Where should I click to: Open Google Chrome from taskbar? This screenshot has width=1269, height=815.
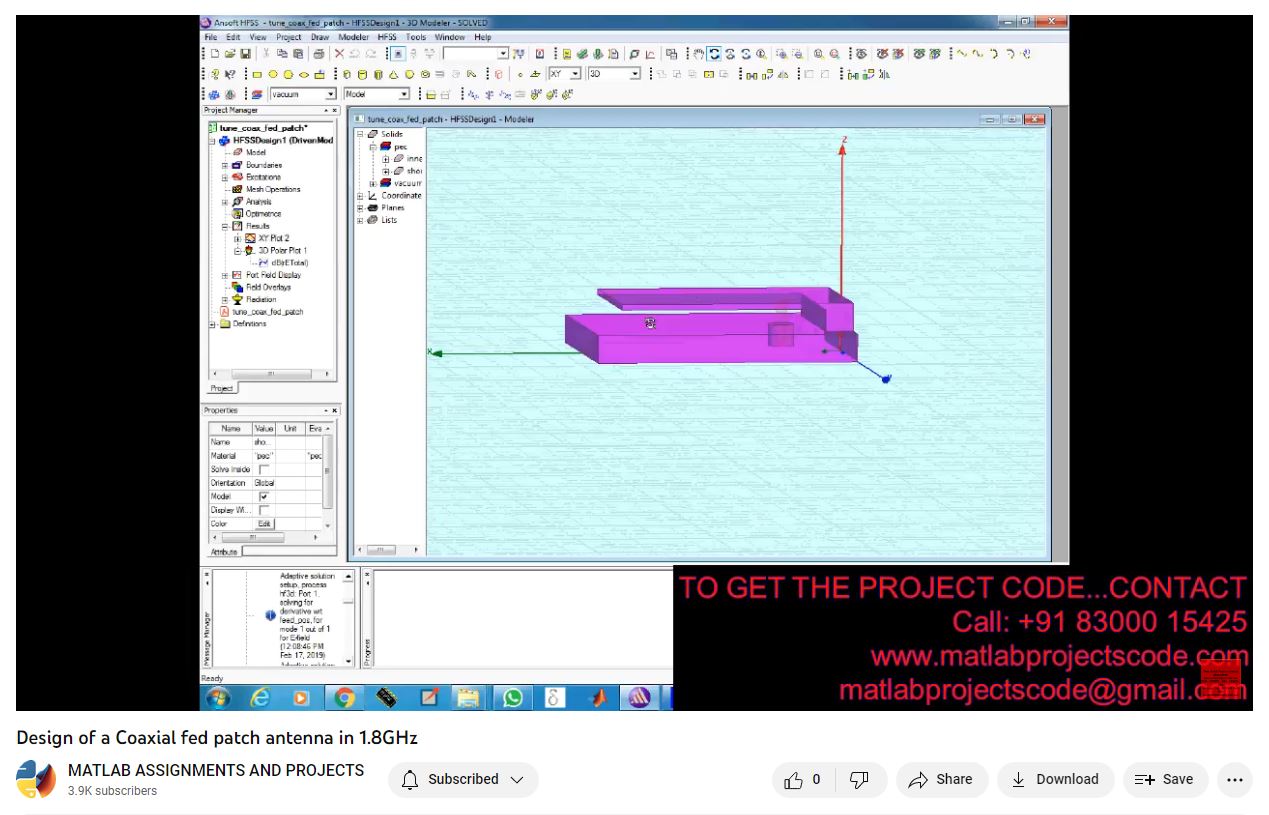tap(344, 697)
